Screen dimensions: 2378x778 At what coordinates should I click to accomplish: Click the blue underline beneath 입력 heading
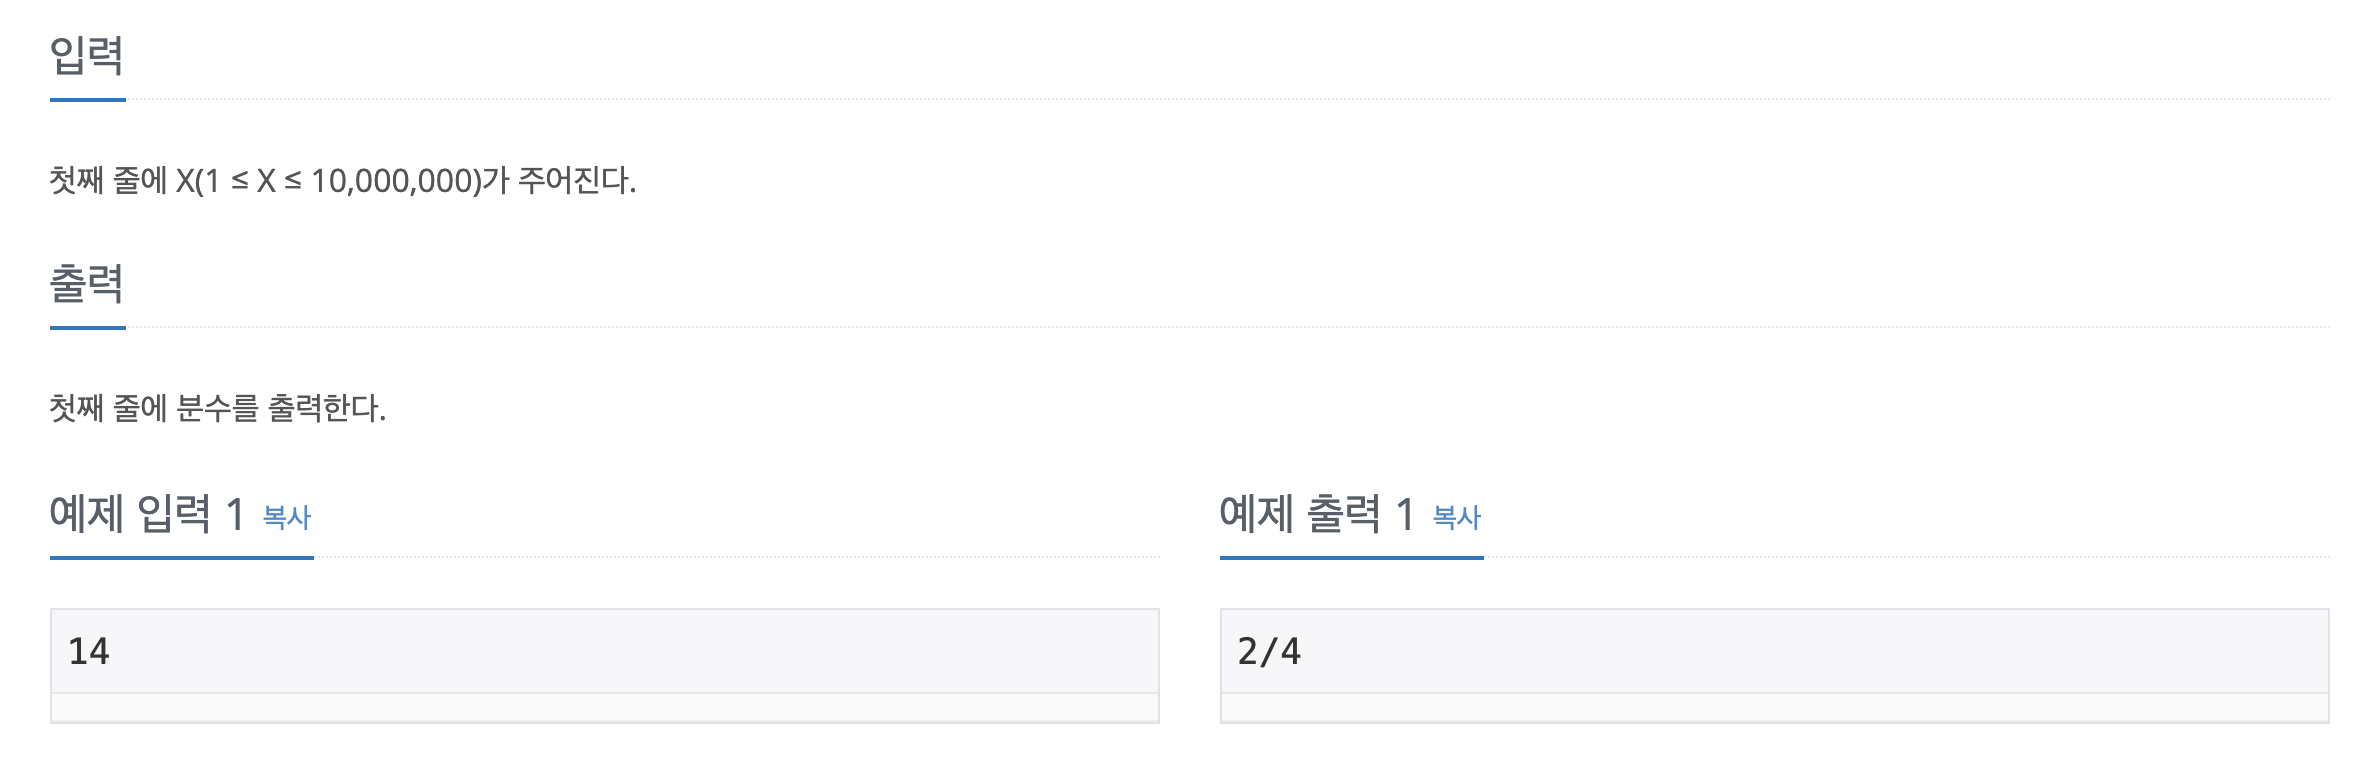(88, 100)
